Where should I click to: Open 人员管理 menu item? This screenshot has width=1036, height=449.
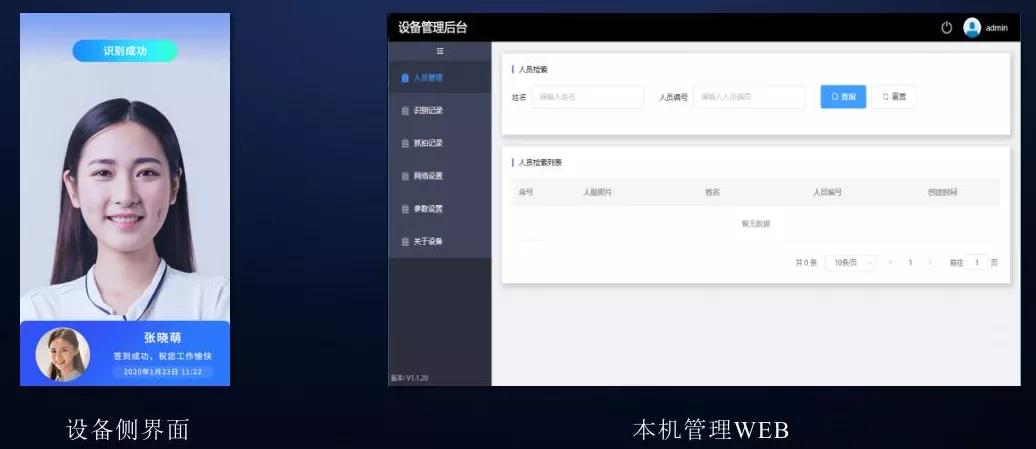tap(439, 78)
